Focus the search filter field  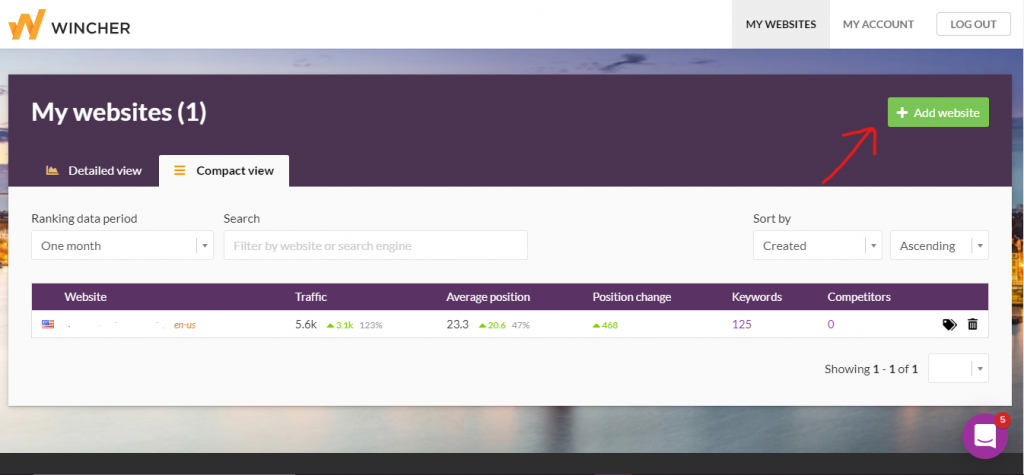click(x=376, y=246)
